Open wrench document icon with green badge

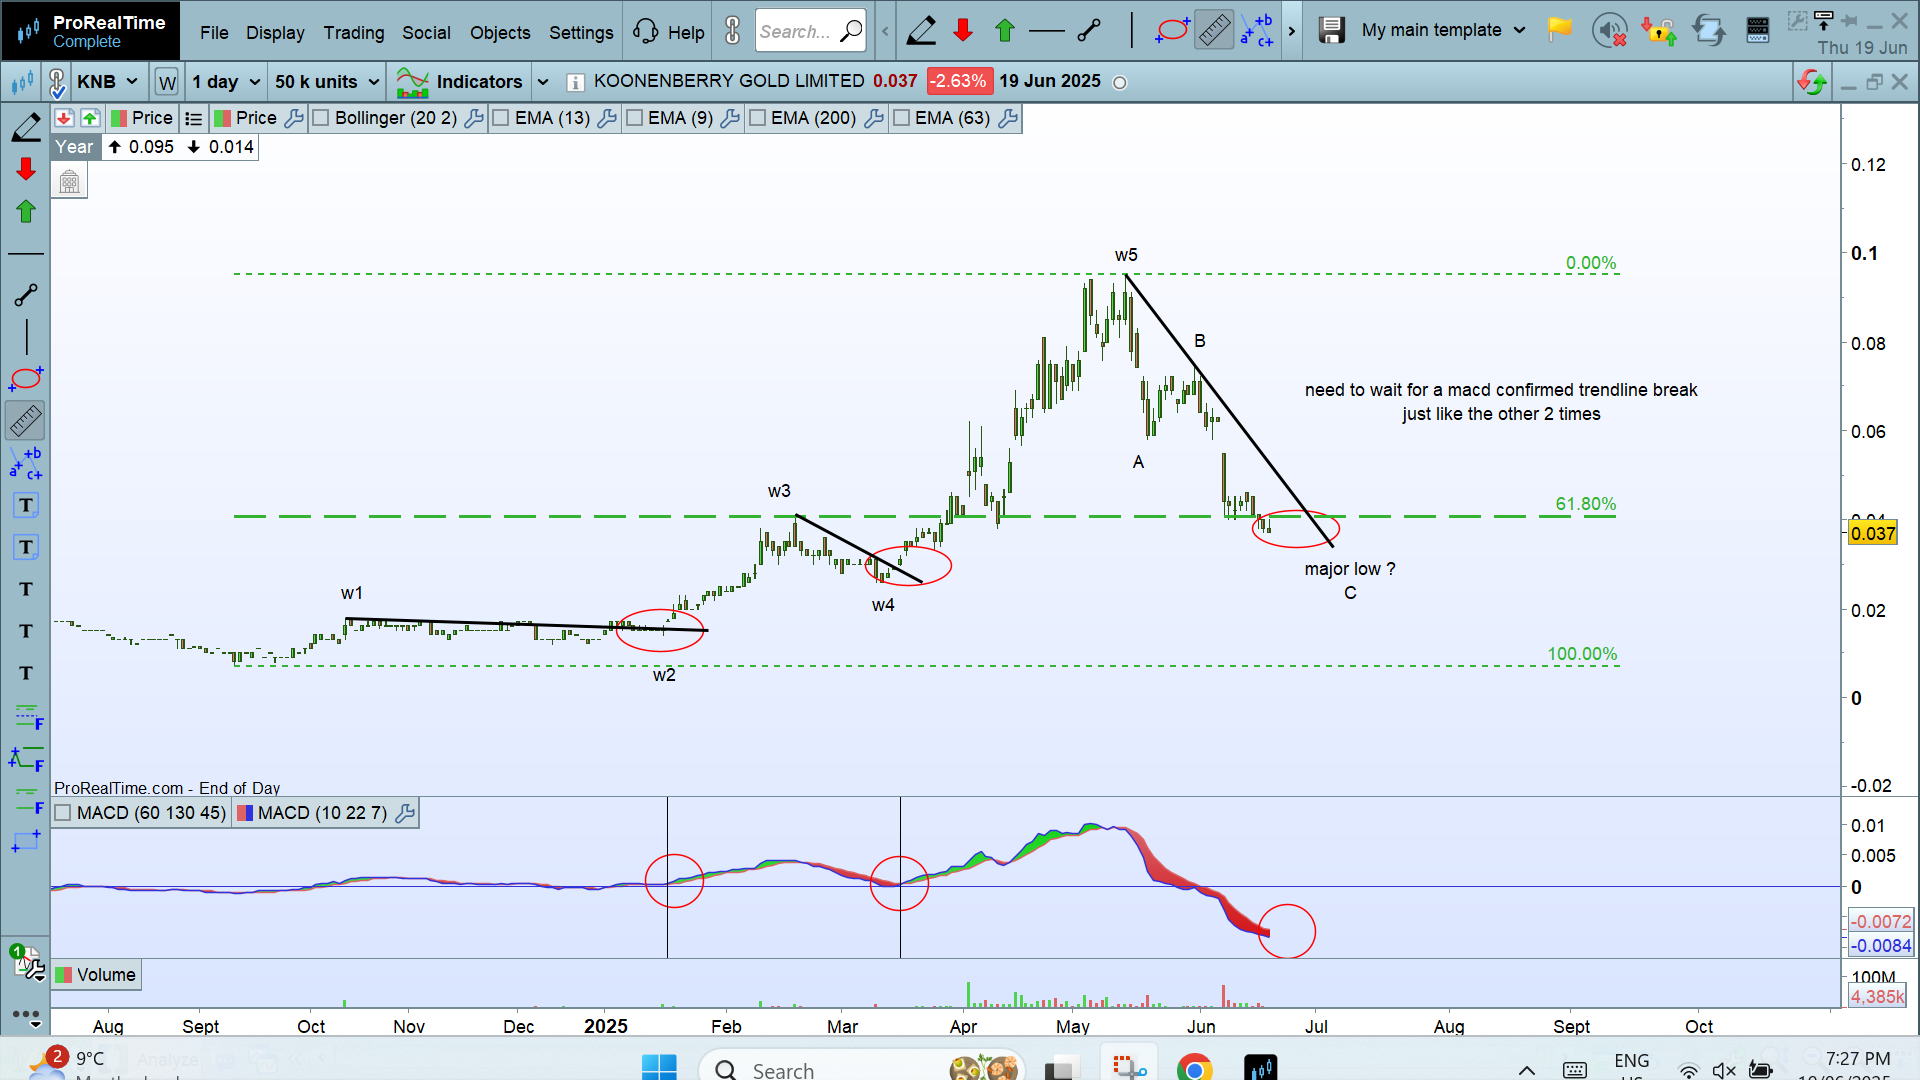pos(27,962)
